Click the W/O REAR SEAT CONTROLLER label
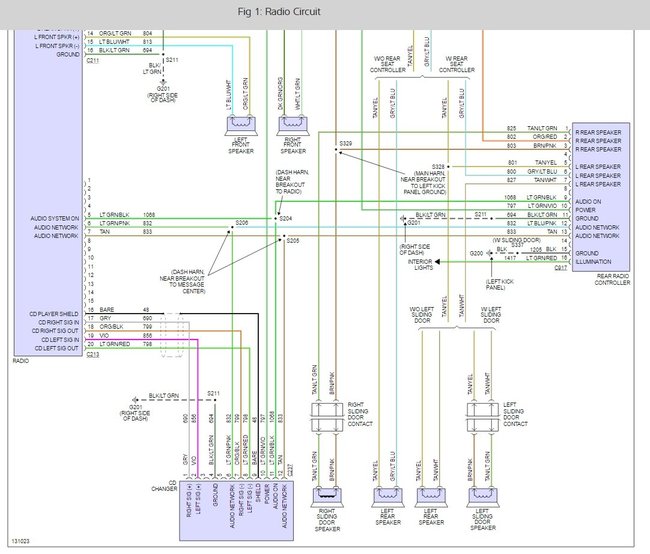Screen dimensions: 650x554 pyautogui.click(x=388, y=64)
